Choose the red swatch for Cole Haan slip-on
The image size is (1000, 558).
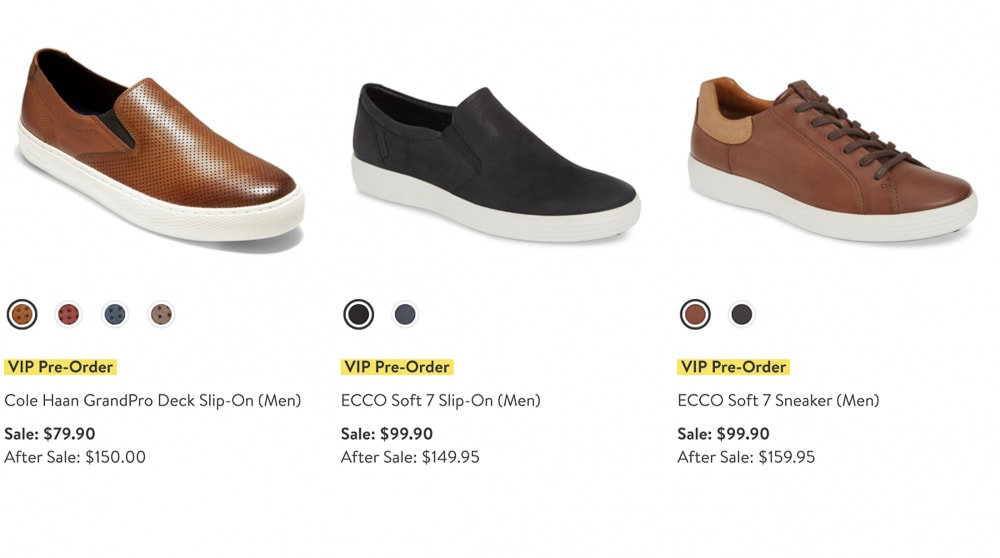68,314
